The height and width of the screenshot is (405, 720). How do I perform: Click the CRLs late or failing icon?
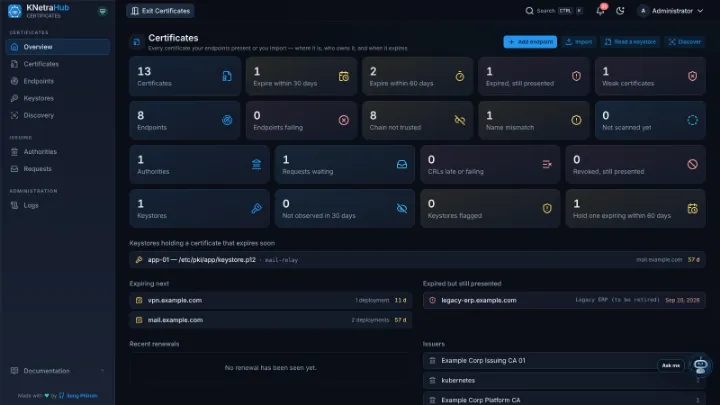point(547,164)
